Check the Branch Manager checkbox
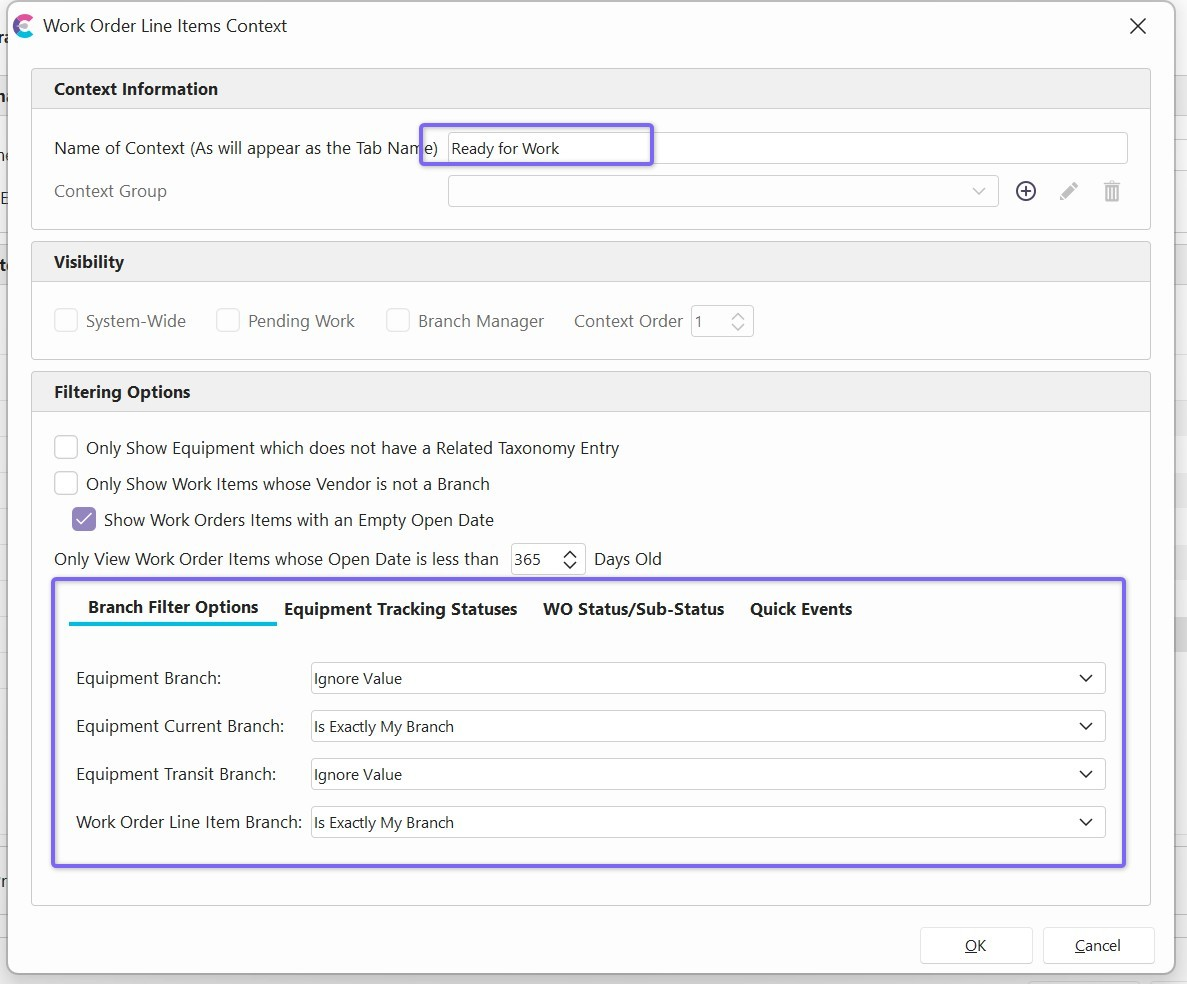The height and width of the screenshot is (984, 1187). [398, 321]
